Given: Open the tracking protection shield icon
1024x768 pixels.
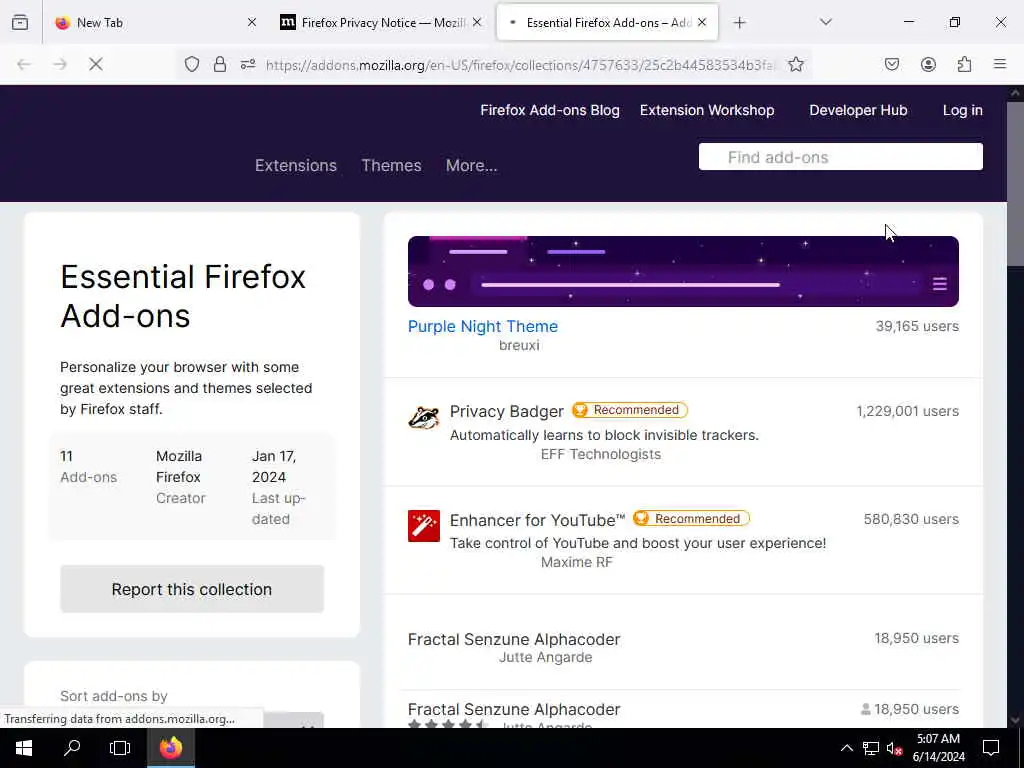Looking at the screenshot, I should [x=191, y=64].
